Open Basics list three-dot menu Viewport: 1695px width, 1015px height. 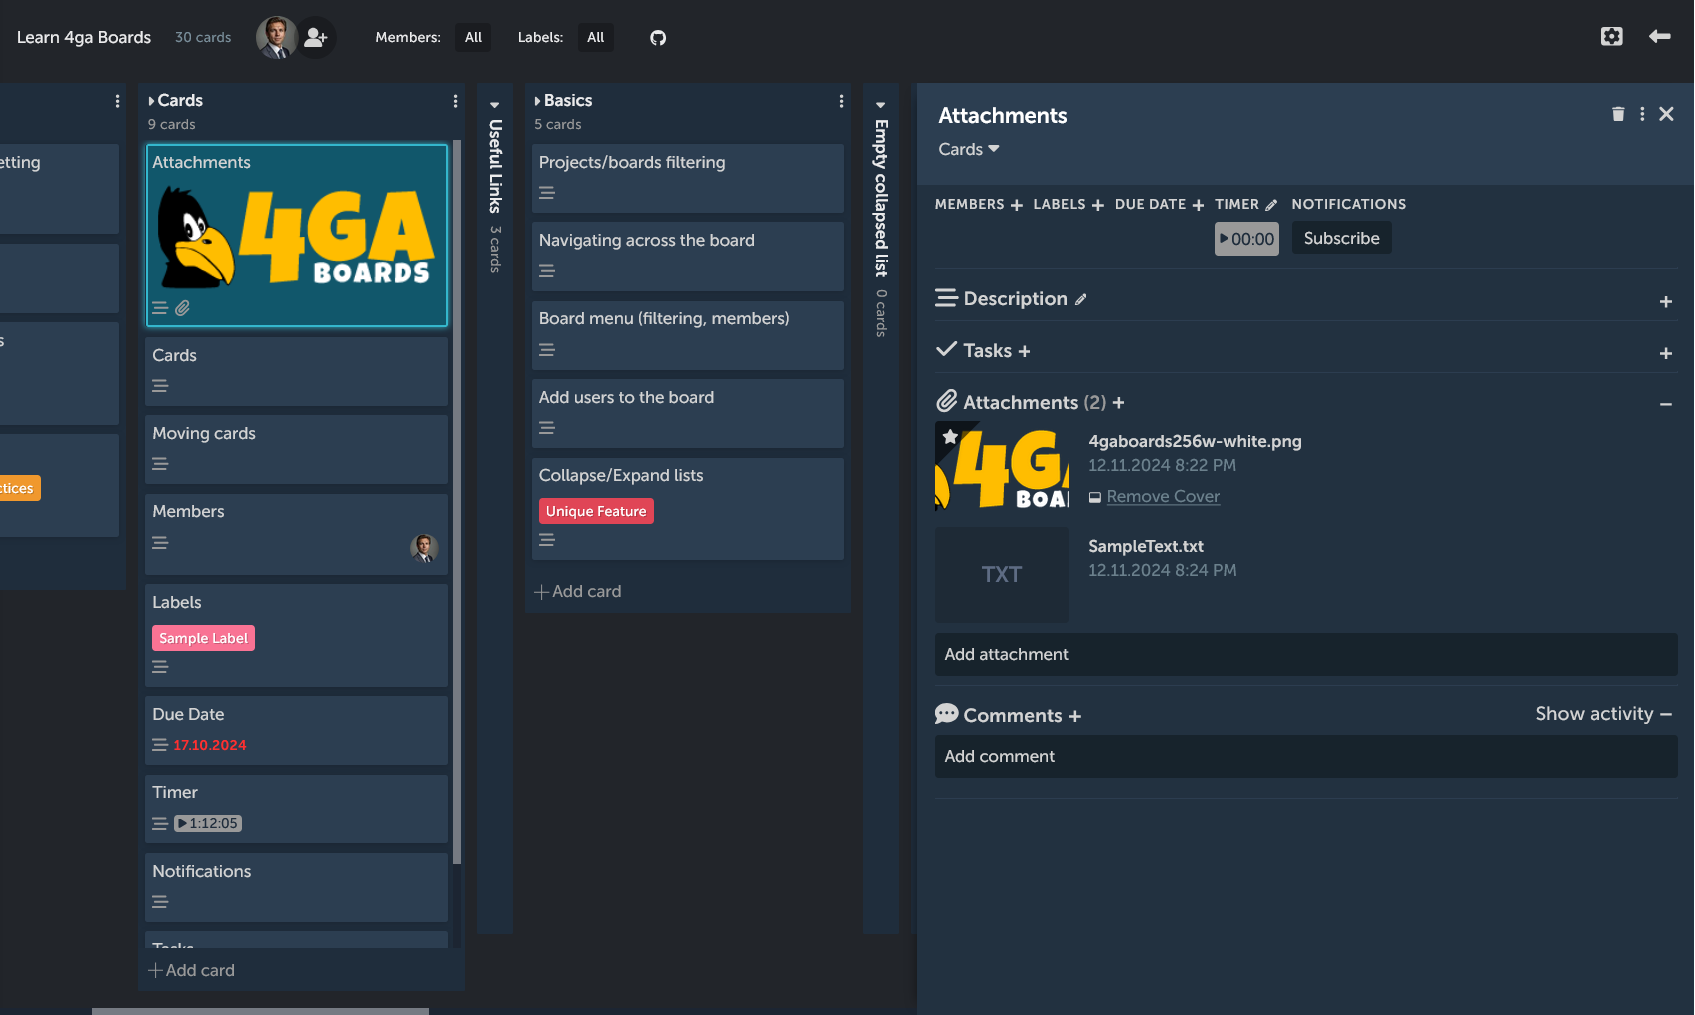click(841, 101)
